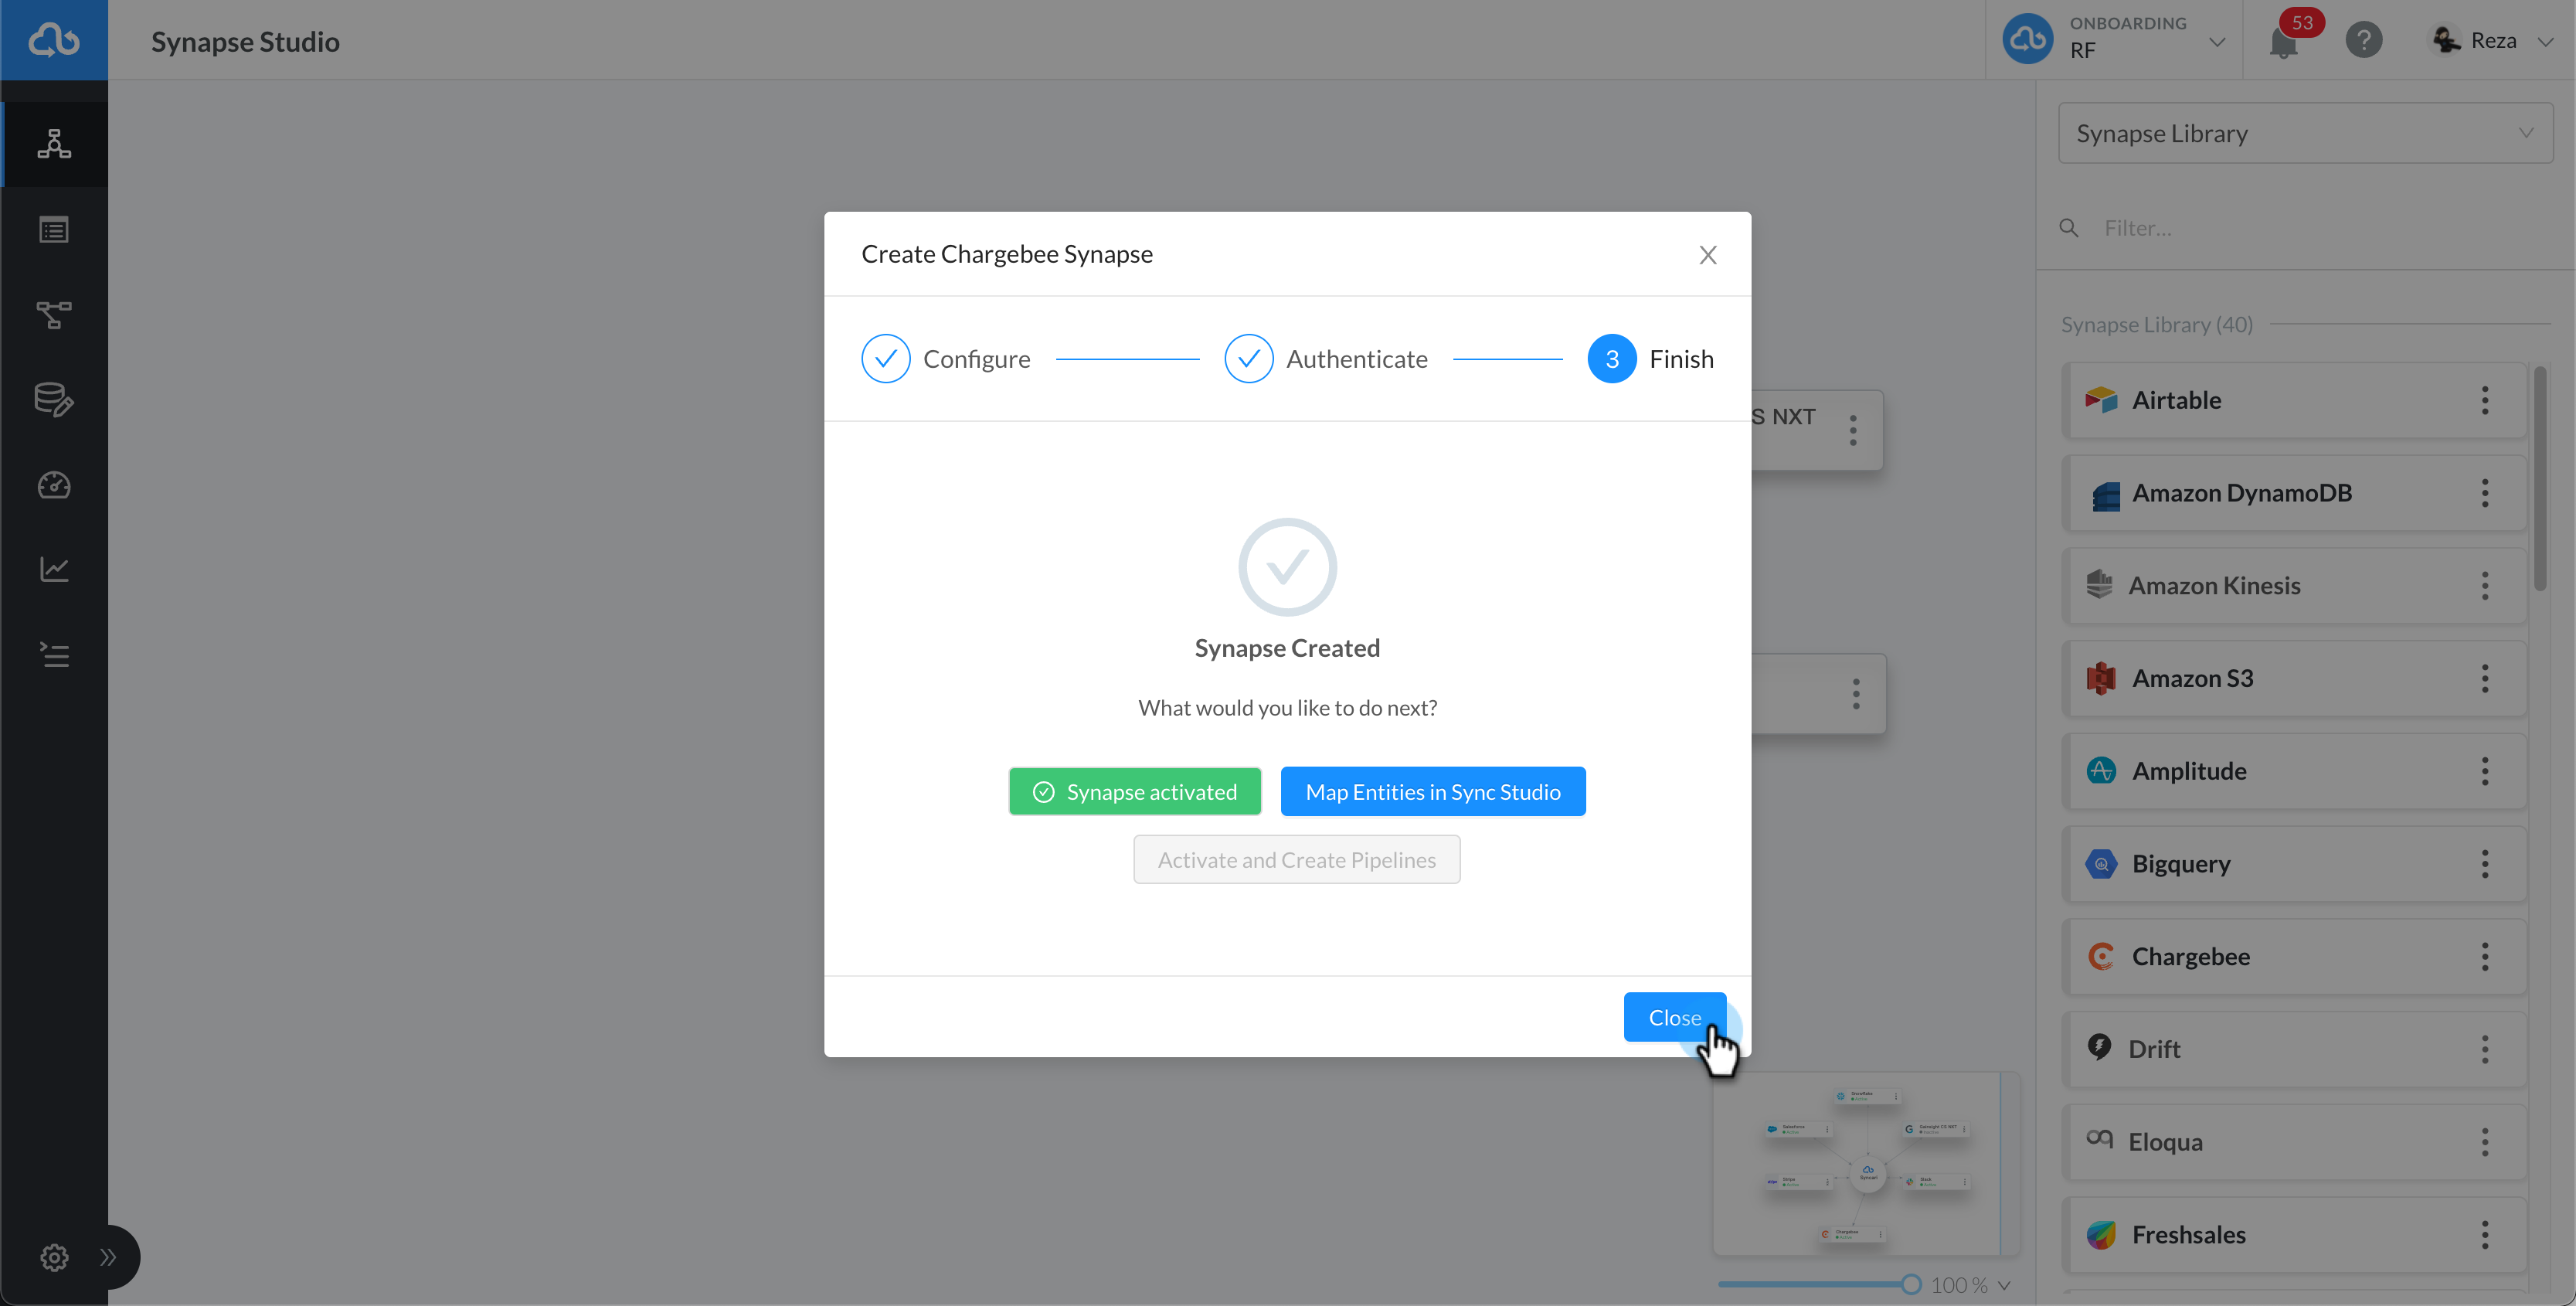2576x1306 pixels.
Task: Open Amazon DynamoDB three-dot options menu
Action: click(x=2485, y=493)
